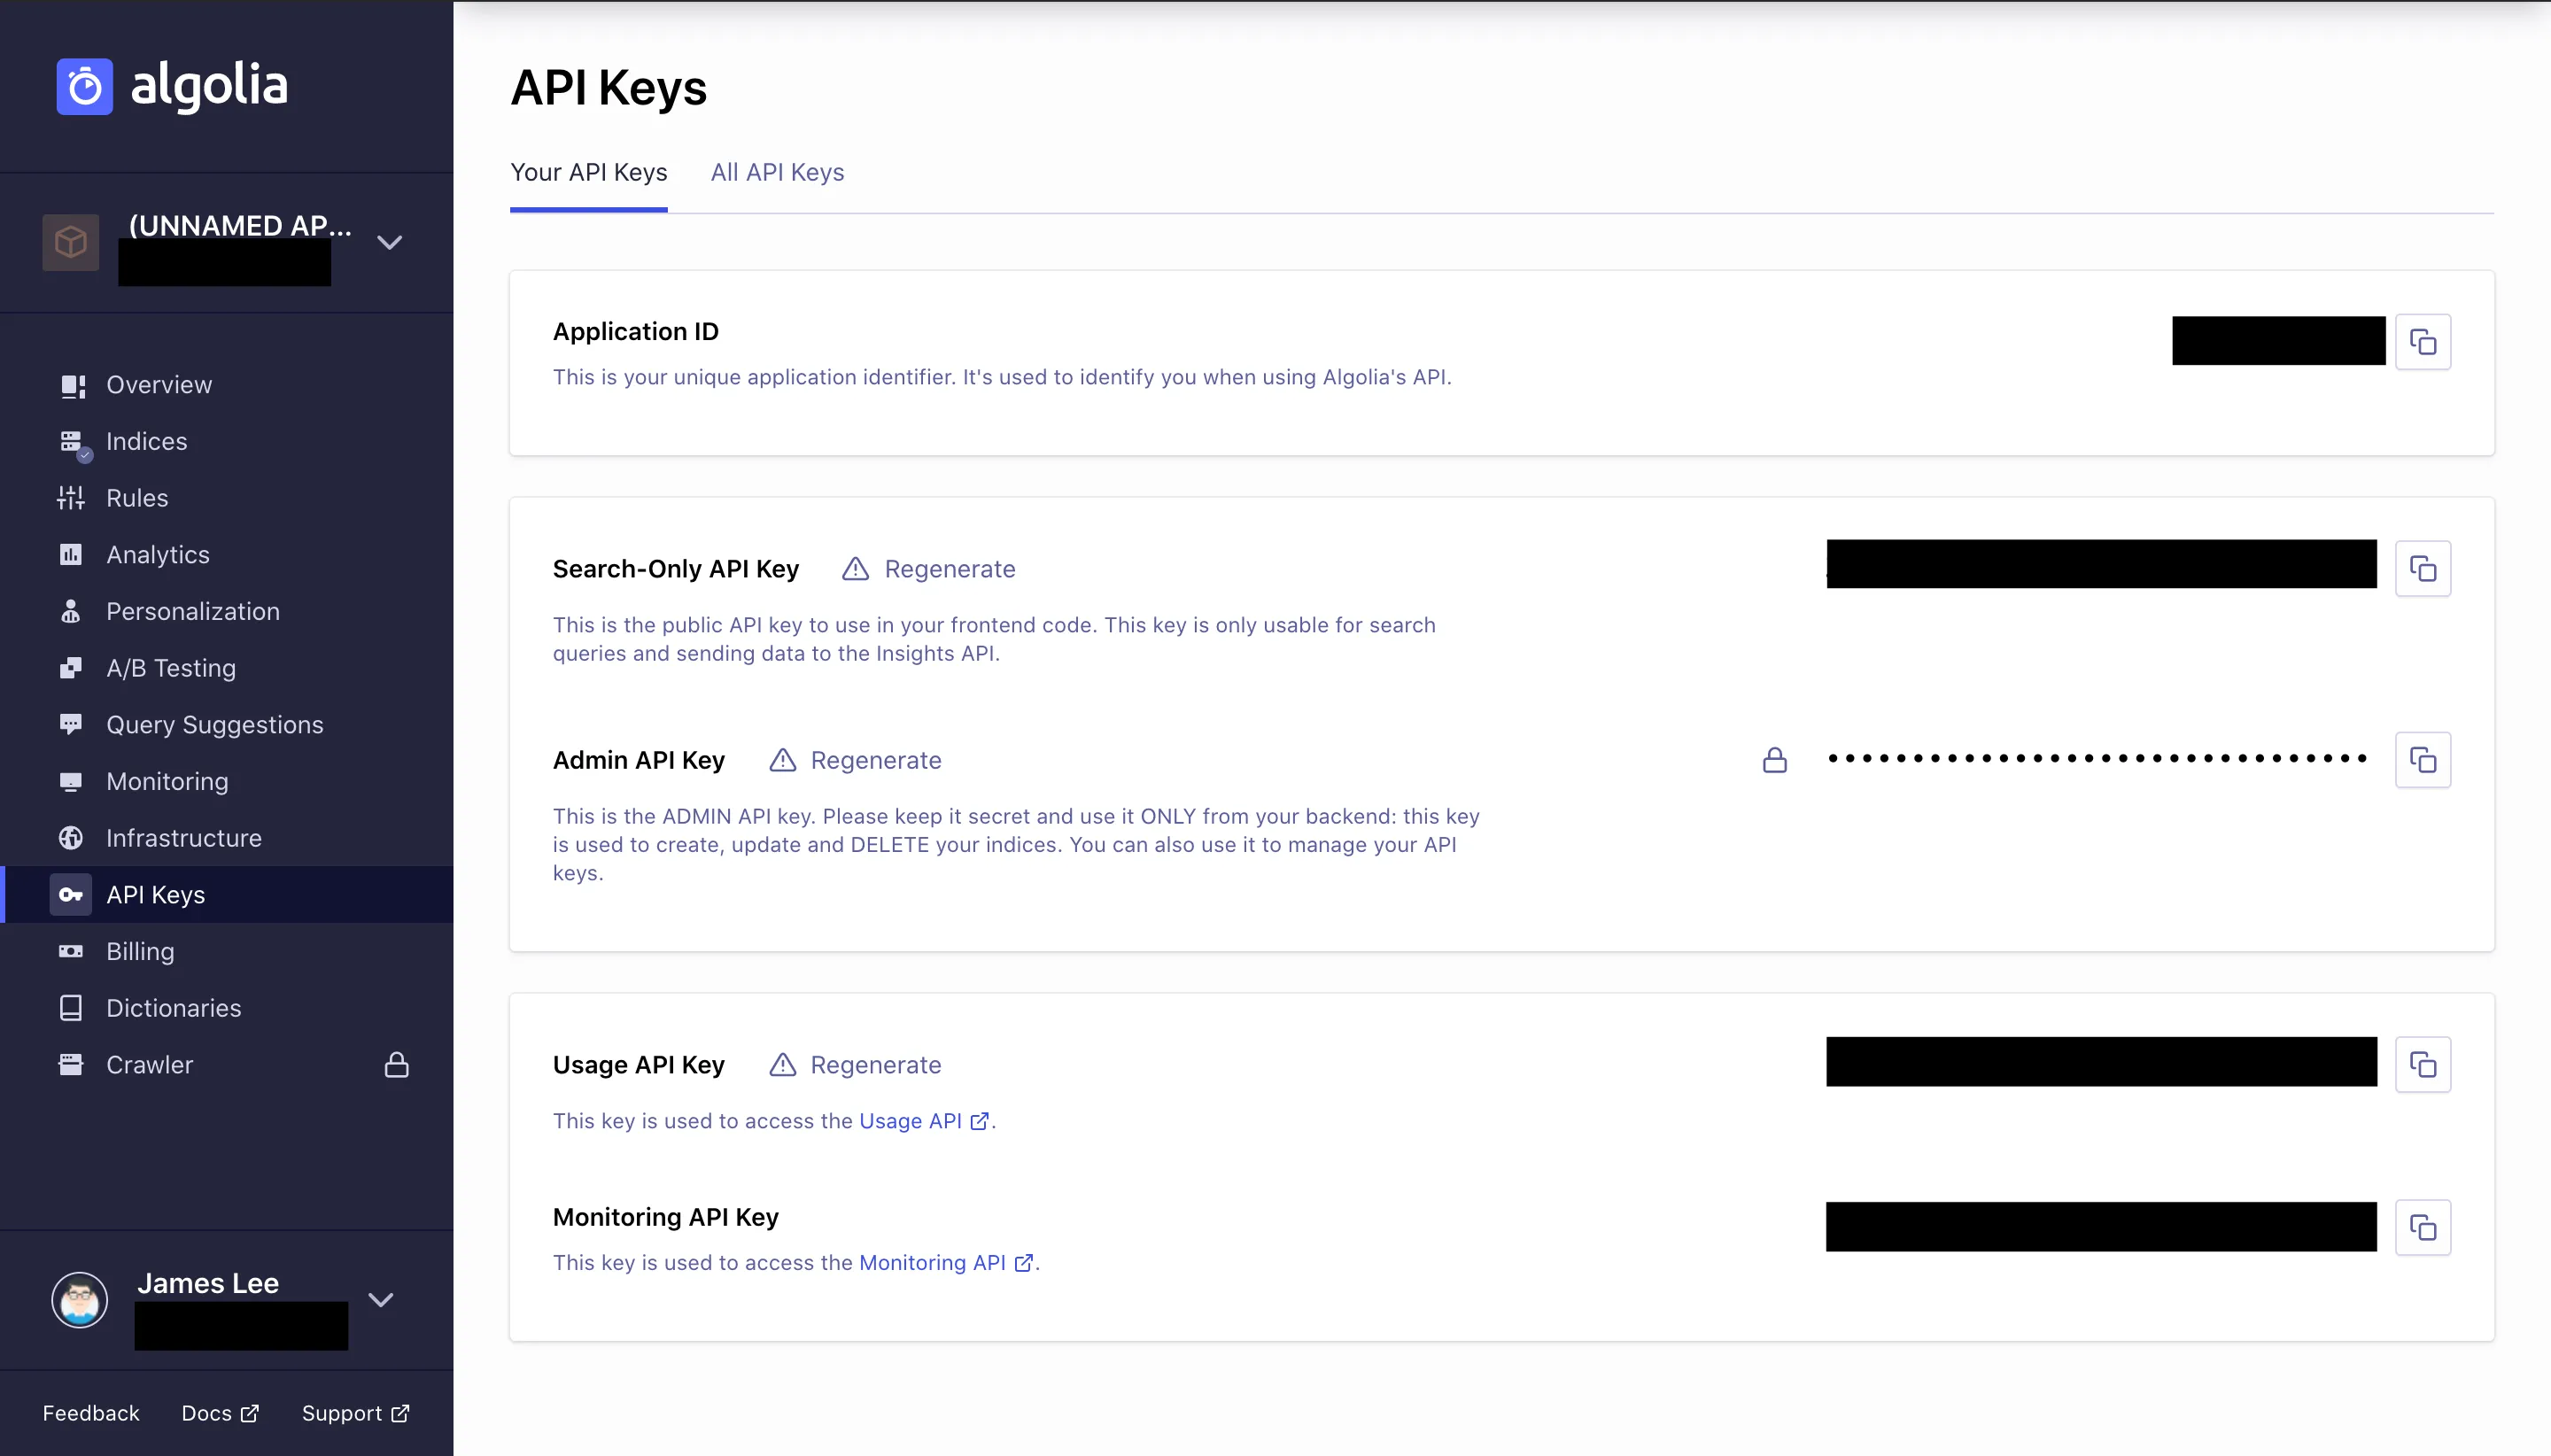2551x1456 pixels.
Task: Click the Algolia logo icon
Action: pos(84,87)
